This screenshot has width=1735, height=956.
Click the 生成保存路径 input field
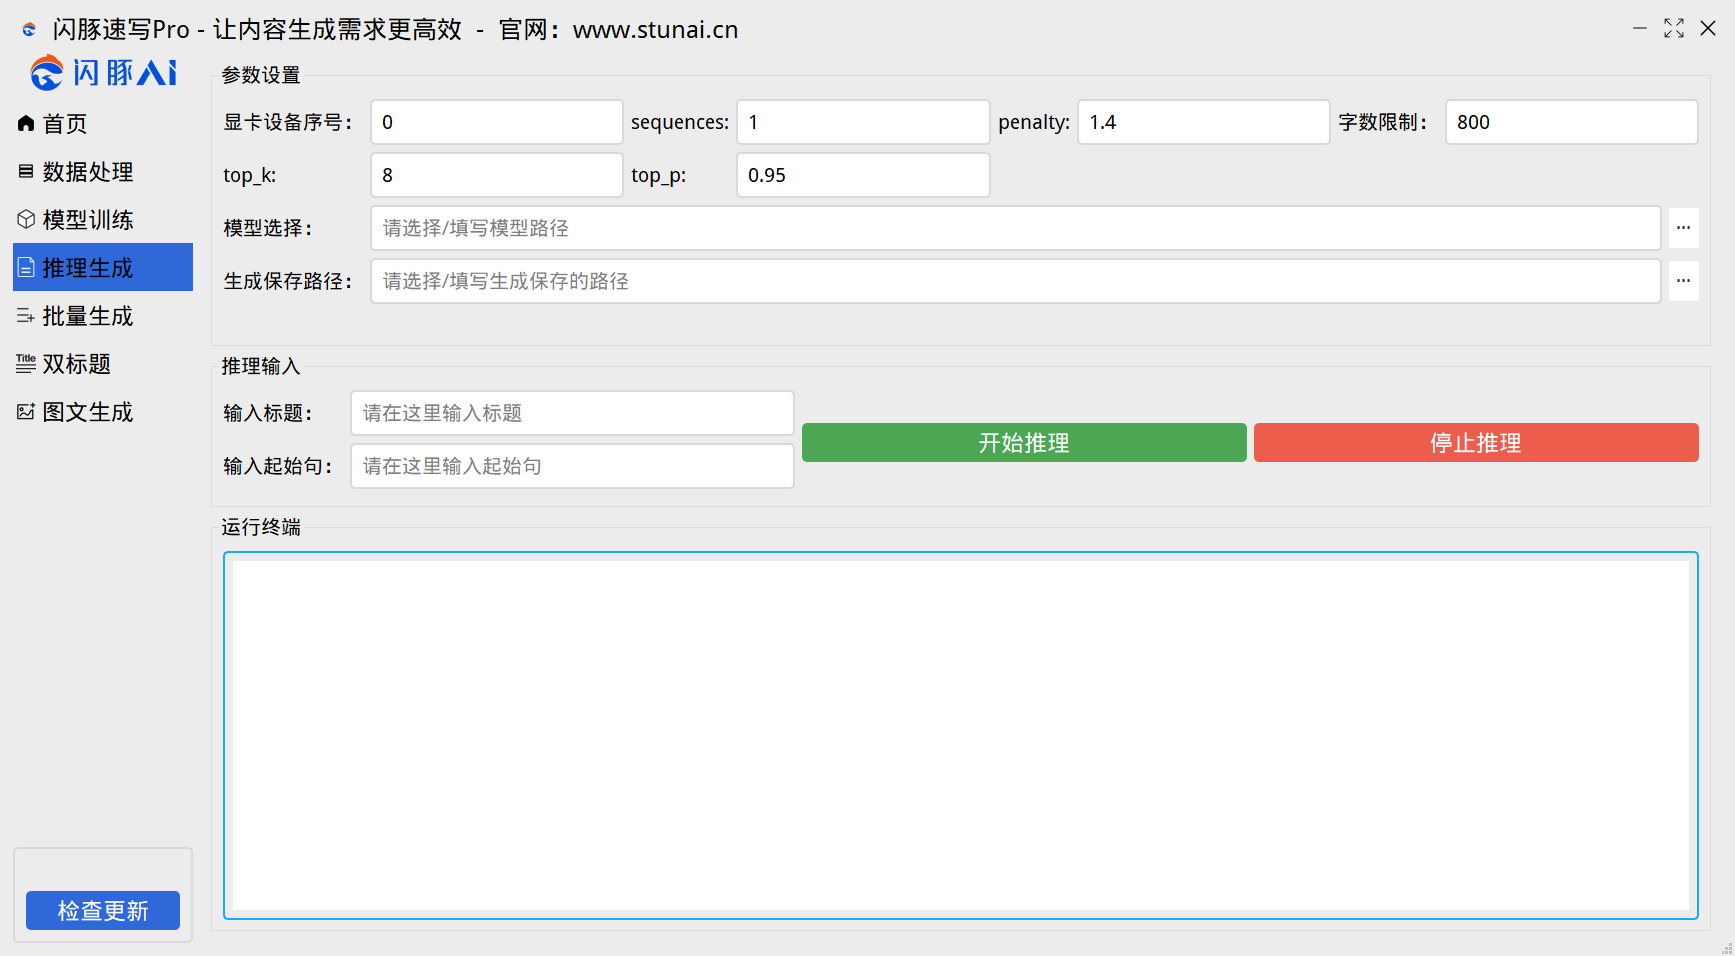(x=1016, y=281)
